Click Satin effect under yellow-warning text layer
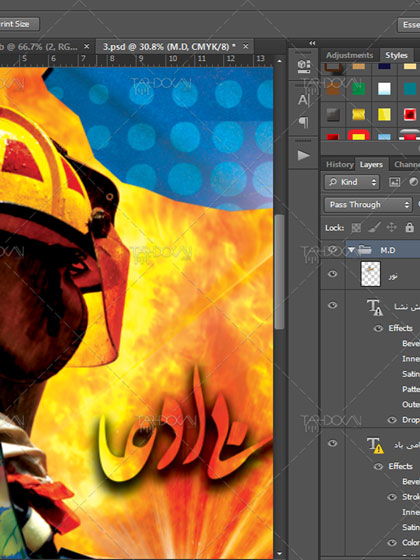The height and width of the screenshot is (560, 420). pyautogui.click(x=411, y=527)
